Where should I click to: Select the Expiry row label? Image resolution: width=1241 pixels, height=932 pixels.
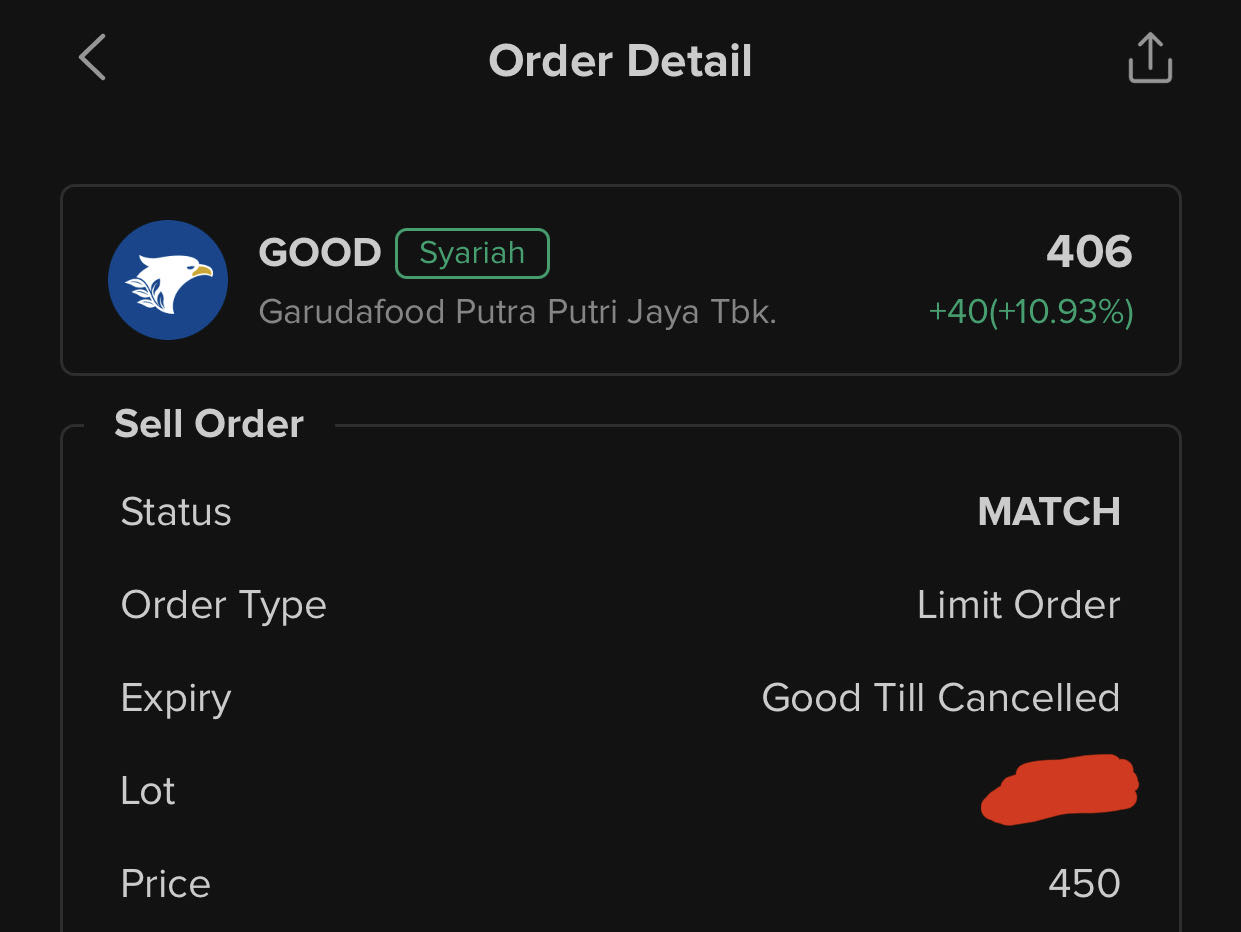coord(176,698)
